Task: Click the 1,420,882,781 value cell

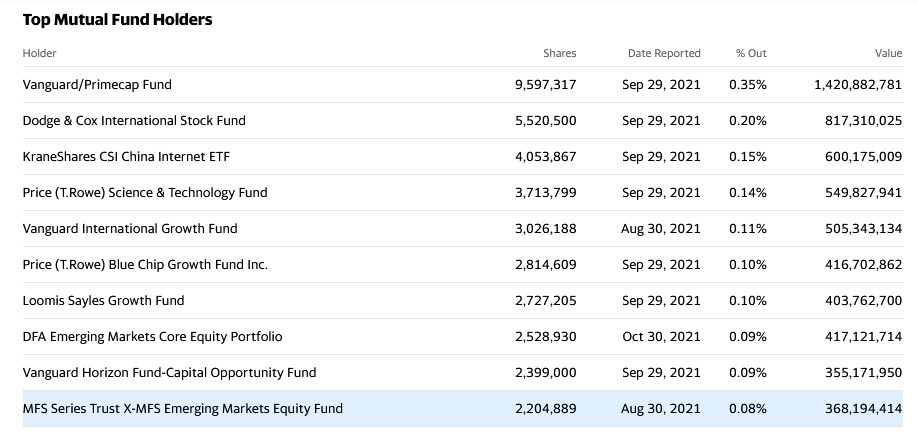Action: (x=858, y=85)
